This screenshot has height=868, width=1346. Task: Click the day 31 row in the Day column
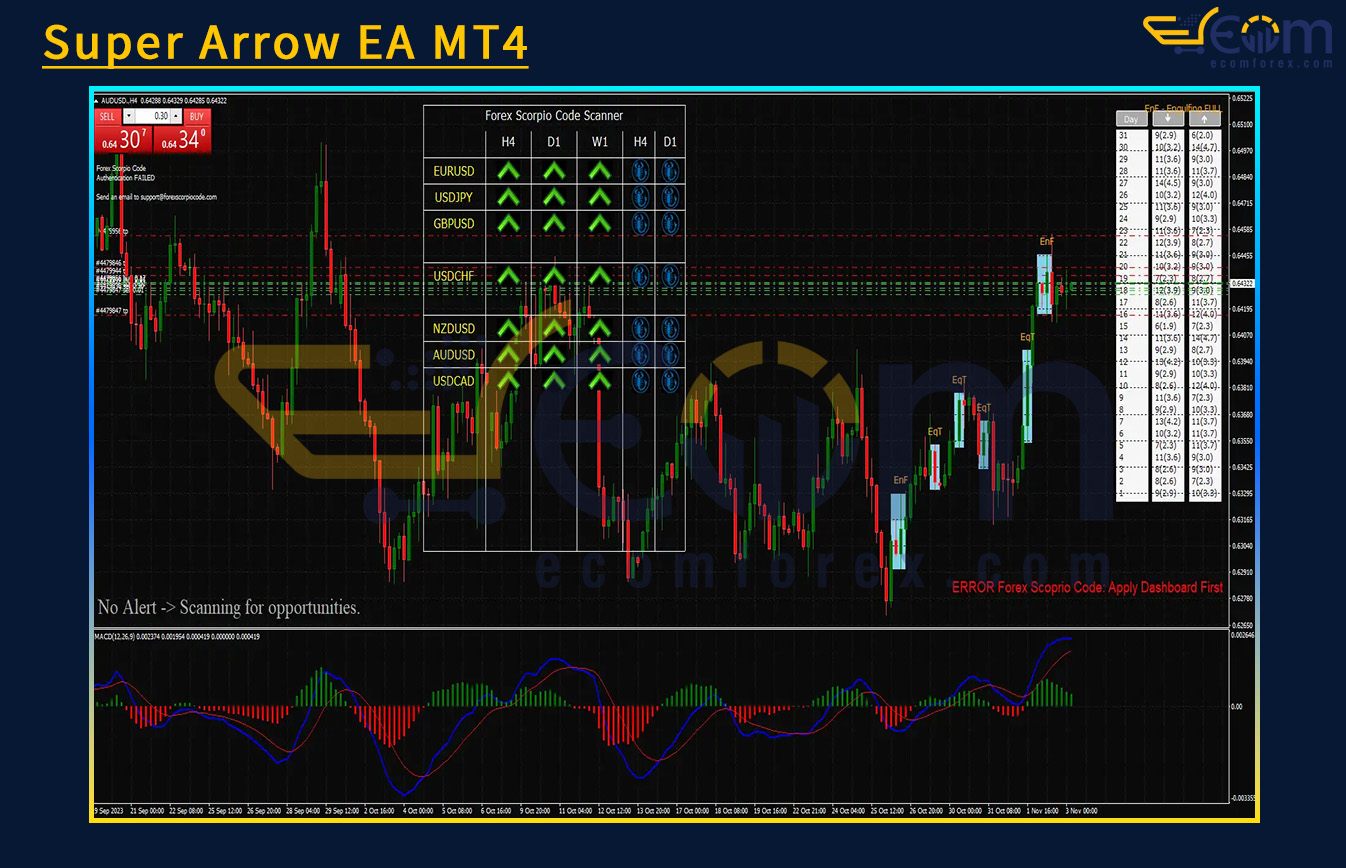point(1131,135)
